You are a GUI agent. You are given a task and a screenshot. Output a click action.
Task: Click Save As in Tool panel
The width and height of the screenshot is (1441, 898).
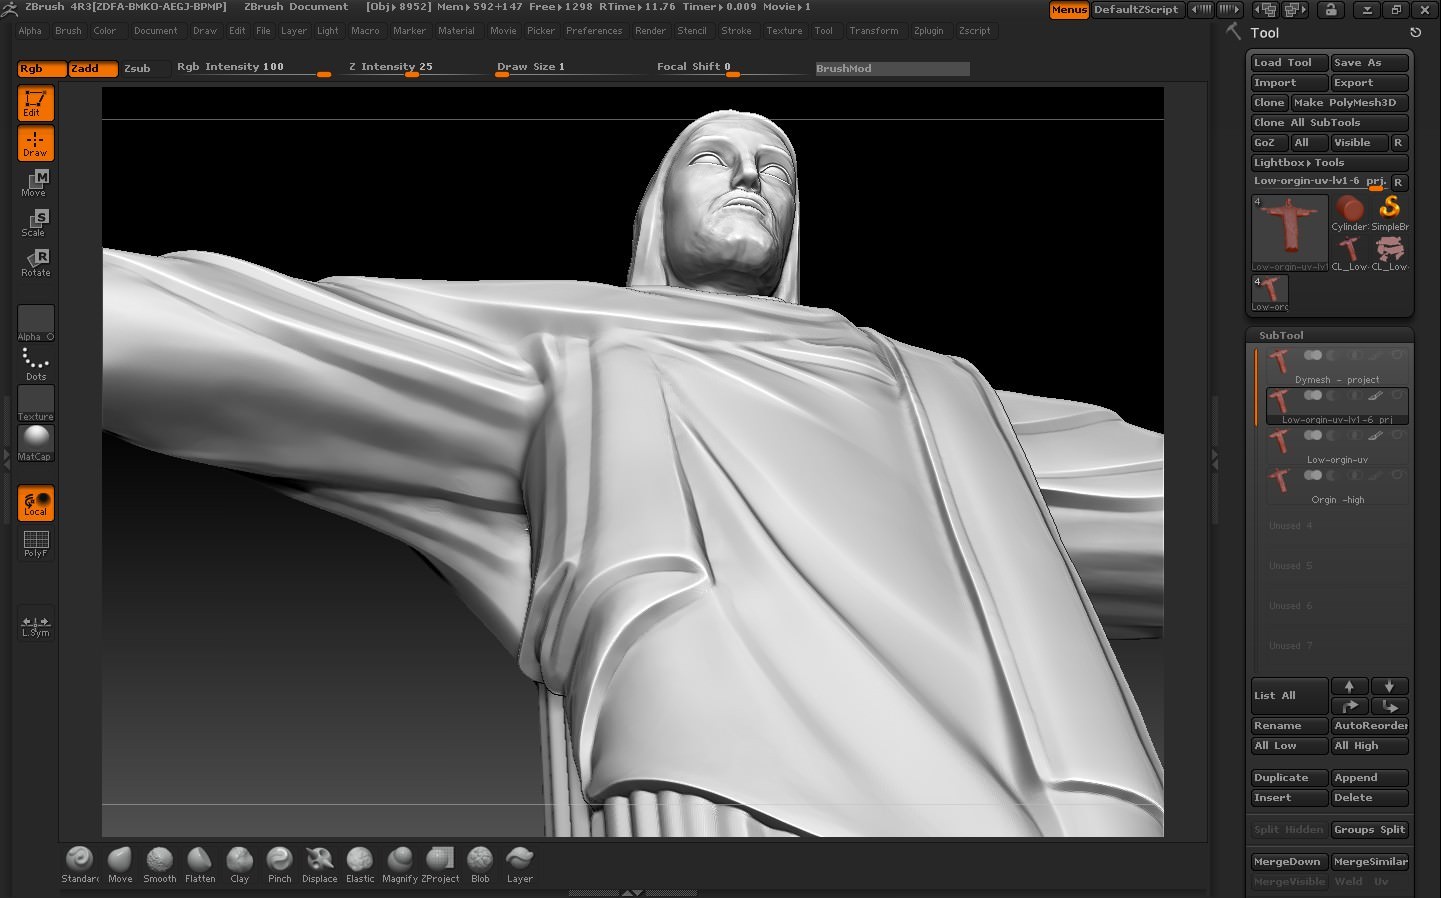pyautogui.click(x=1369, y=63)
